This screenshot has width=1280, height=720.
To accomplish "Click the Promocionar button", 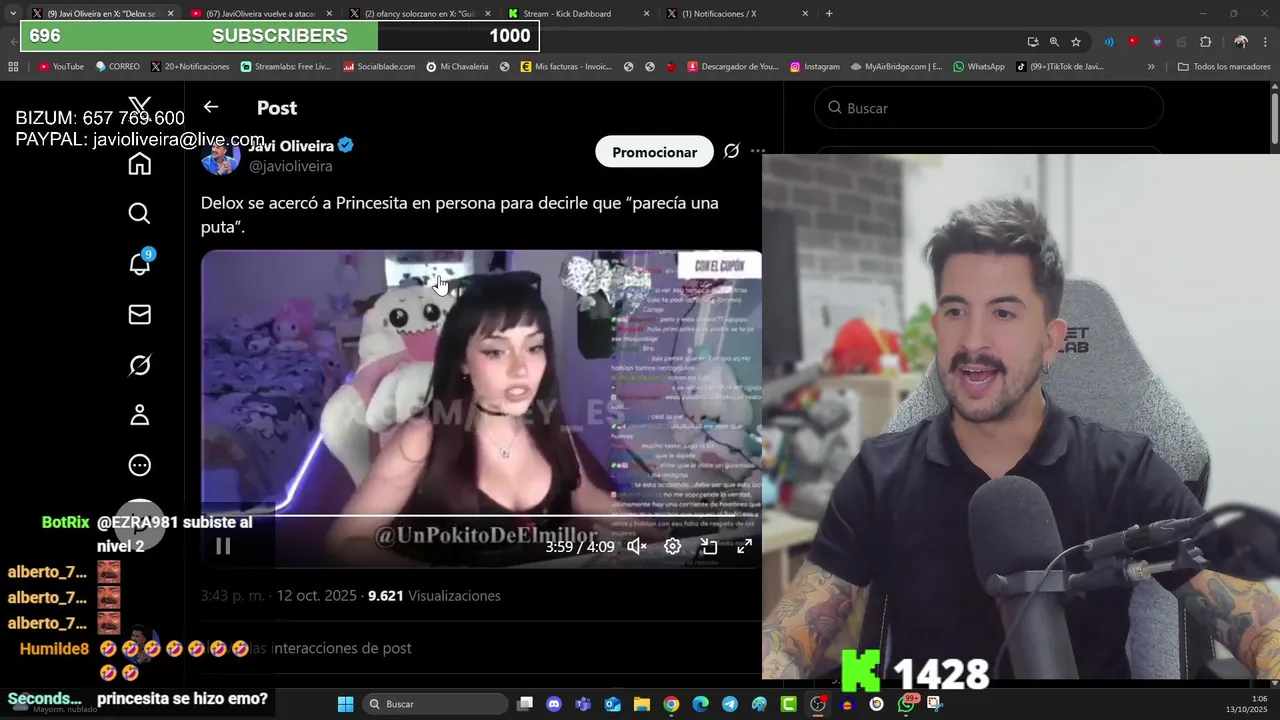I will pyautogui.click(x=654, y=152).
